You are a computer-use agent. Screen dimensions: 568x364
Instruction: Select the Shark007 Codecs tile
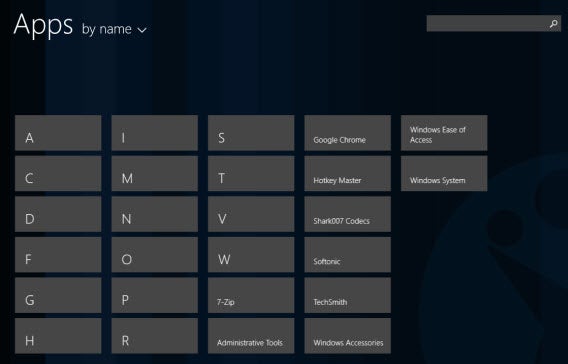[x=348, y=214]
